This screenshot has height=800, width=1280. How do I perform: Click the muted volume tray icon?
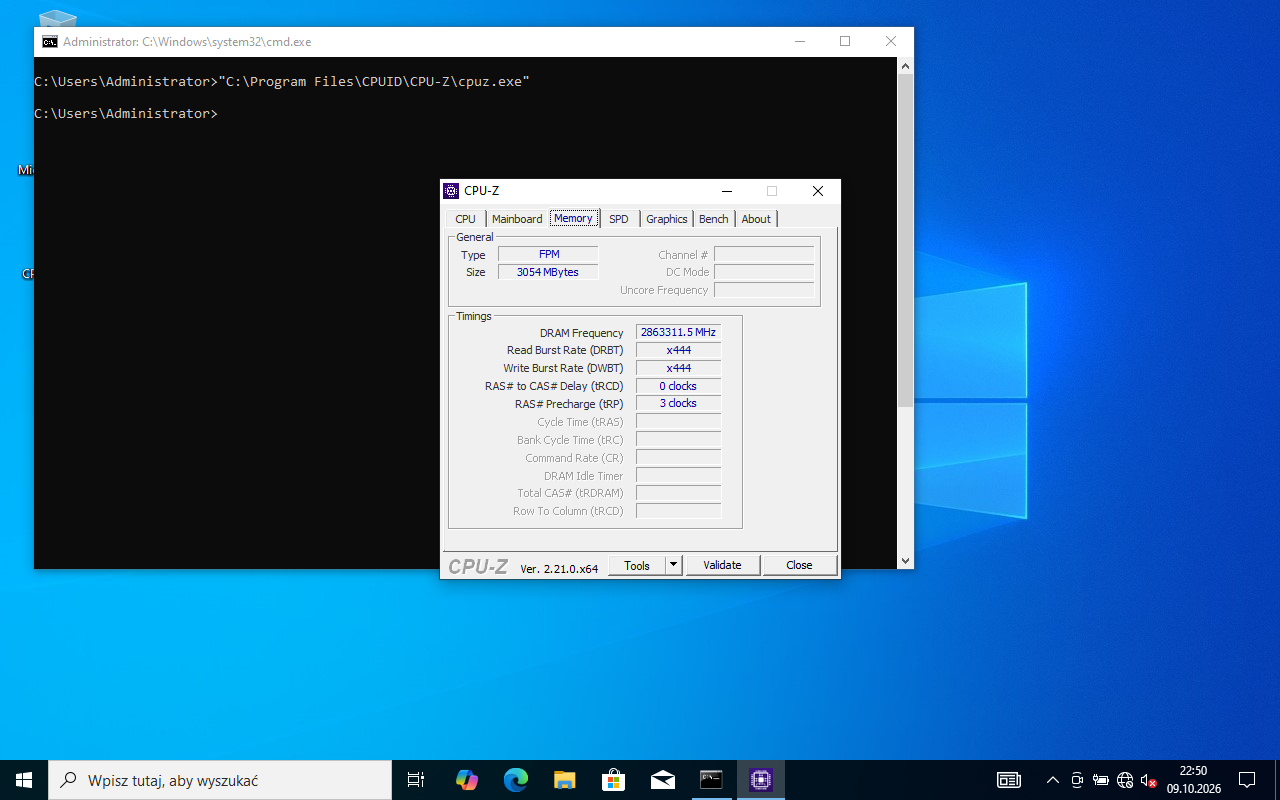click(1148, 780)
